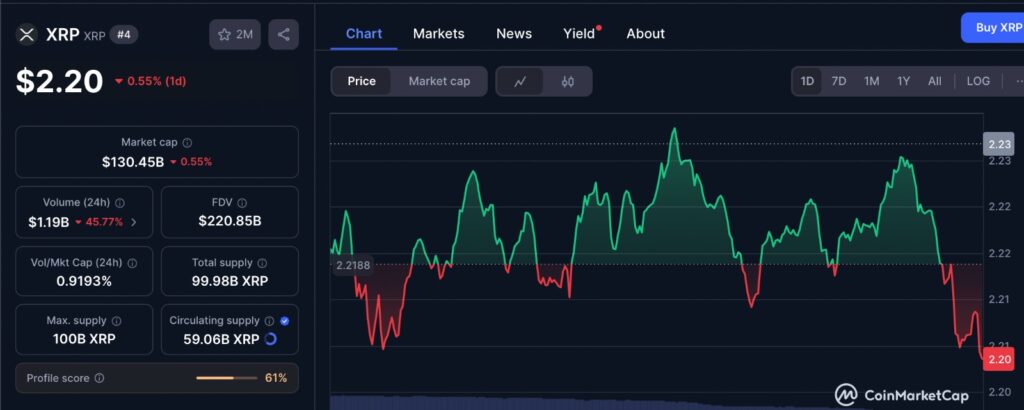Expand Volume (24h) details chevron
Screen dimensions: 1024x410
[x=134, y=222]
